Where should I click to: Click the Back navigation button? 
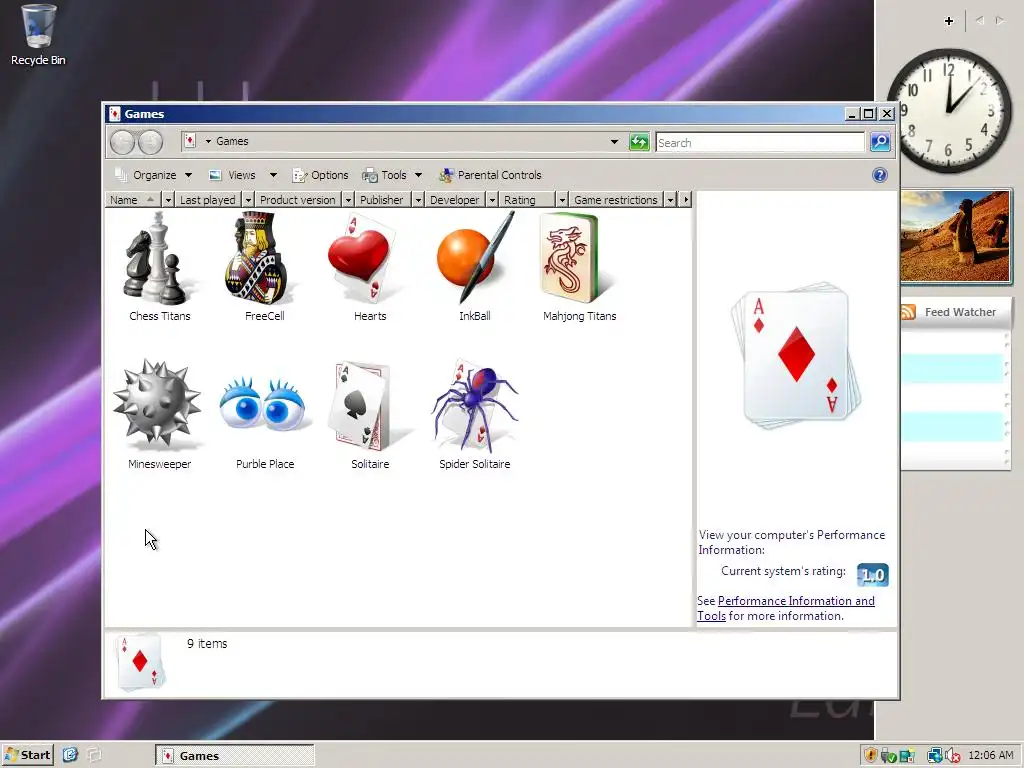click(x=122, y=142)
